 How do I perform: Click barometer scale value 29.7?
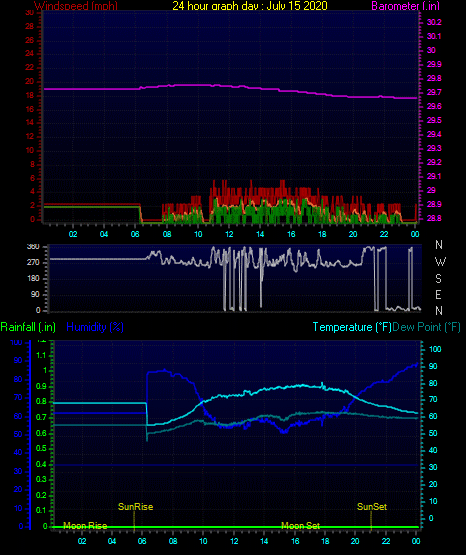[x=434, y=92]
